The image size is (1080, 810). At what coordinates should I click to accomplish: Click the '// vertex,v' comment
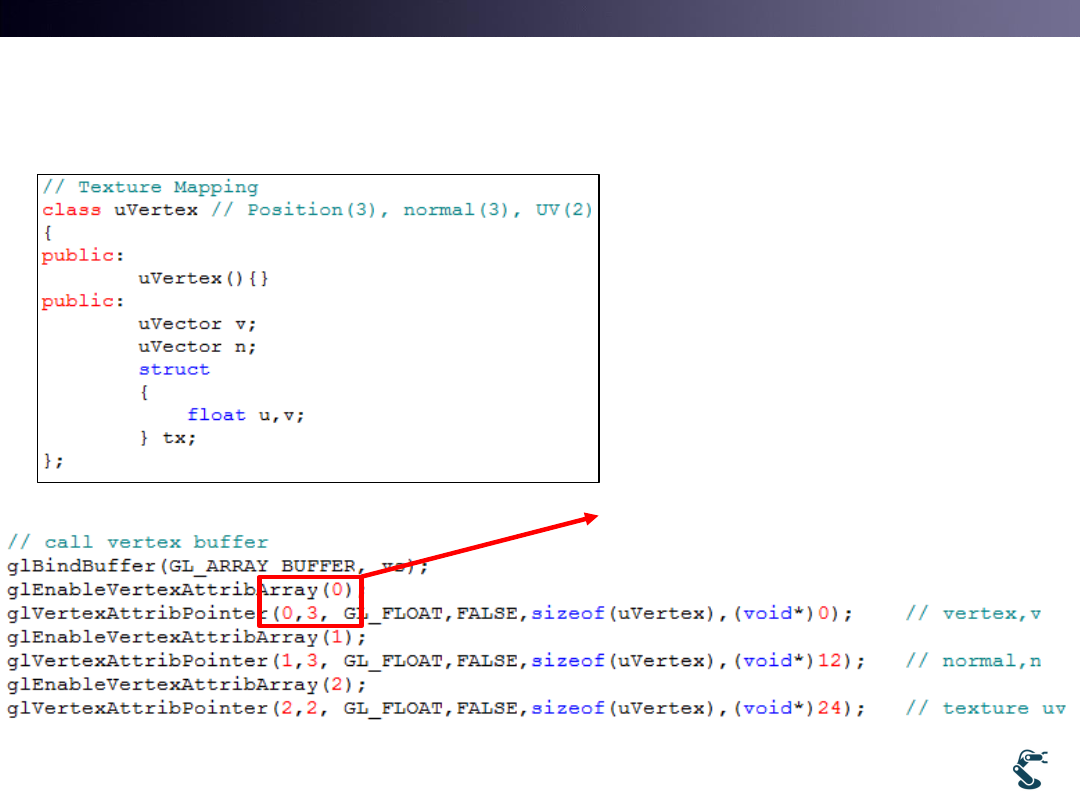(973, 613)
